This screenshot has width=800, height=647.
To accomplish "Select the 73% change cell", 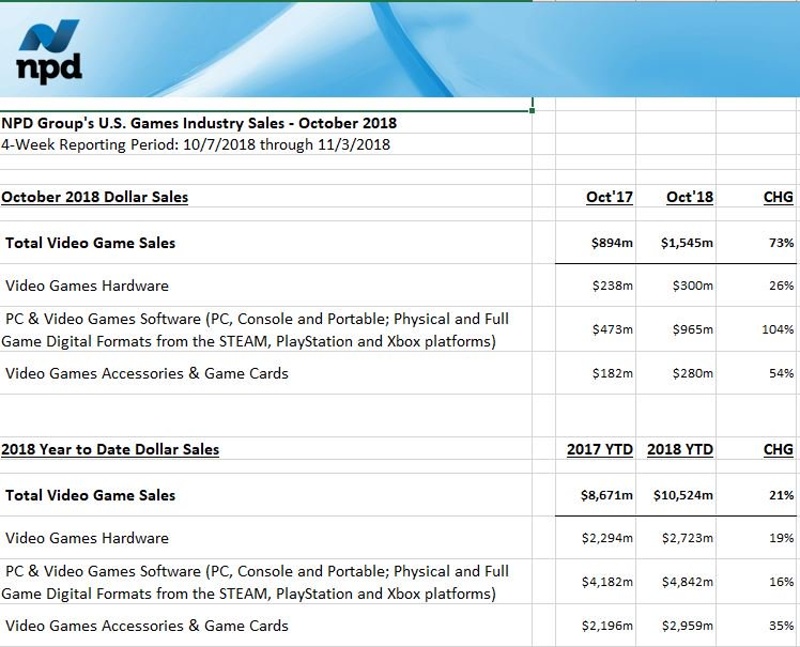I will point(781,243).
